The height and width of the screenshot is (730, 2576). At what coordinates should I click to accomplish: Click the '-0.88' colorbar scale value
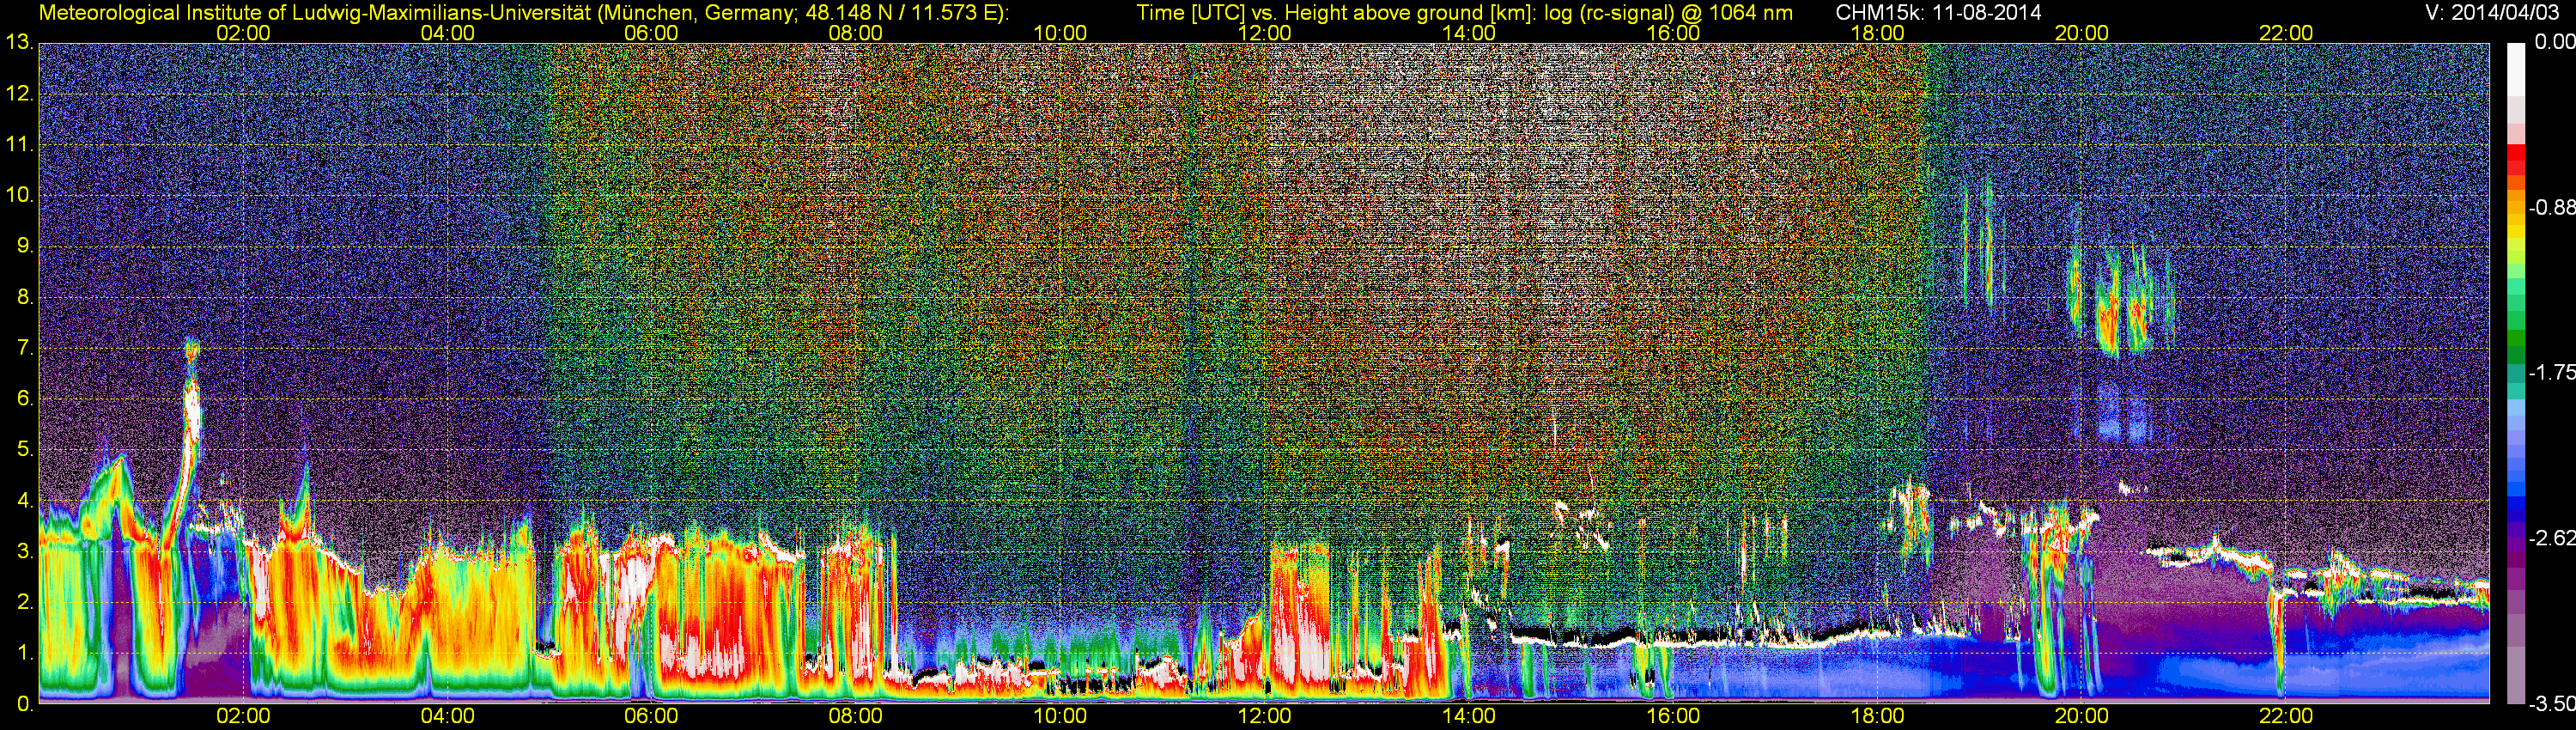click(x=2551, y=208)
